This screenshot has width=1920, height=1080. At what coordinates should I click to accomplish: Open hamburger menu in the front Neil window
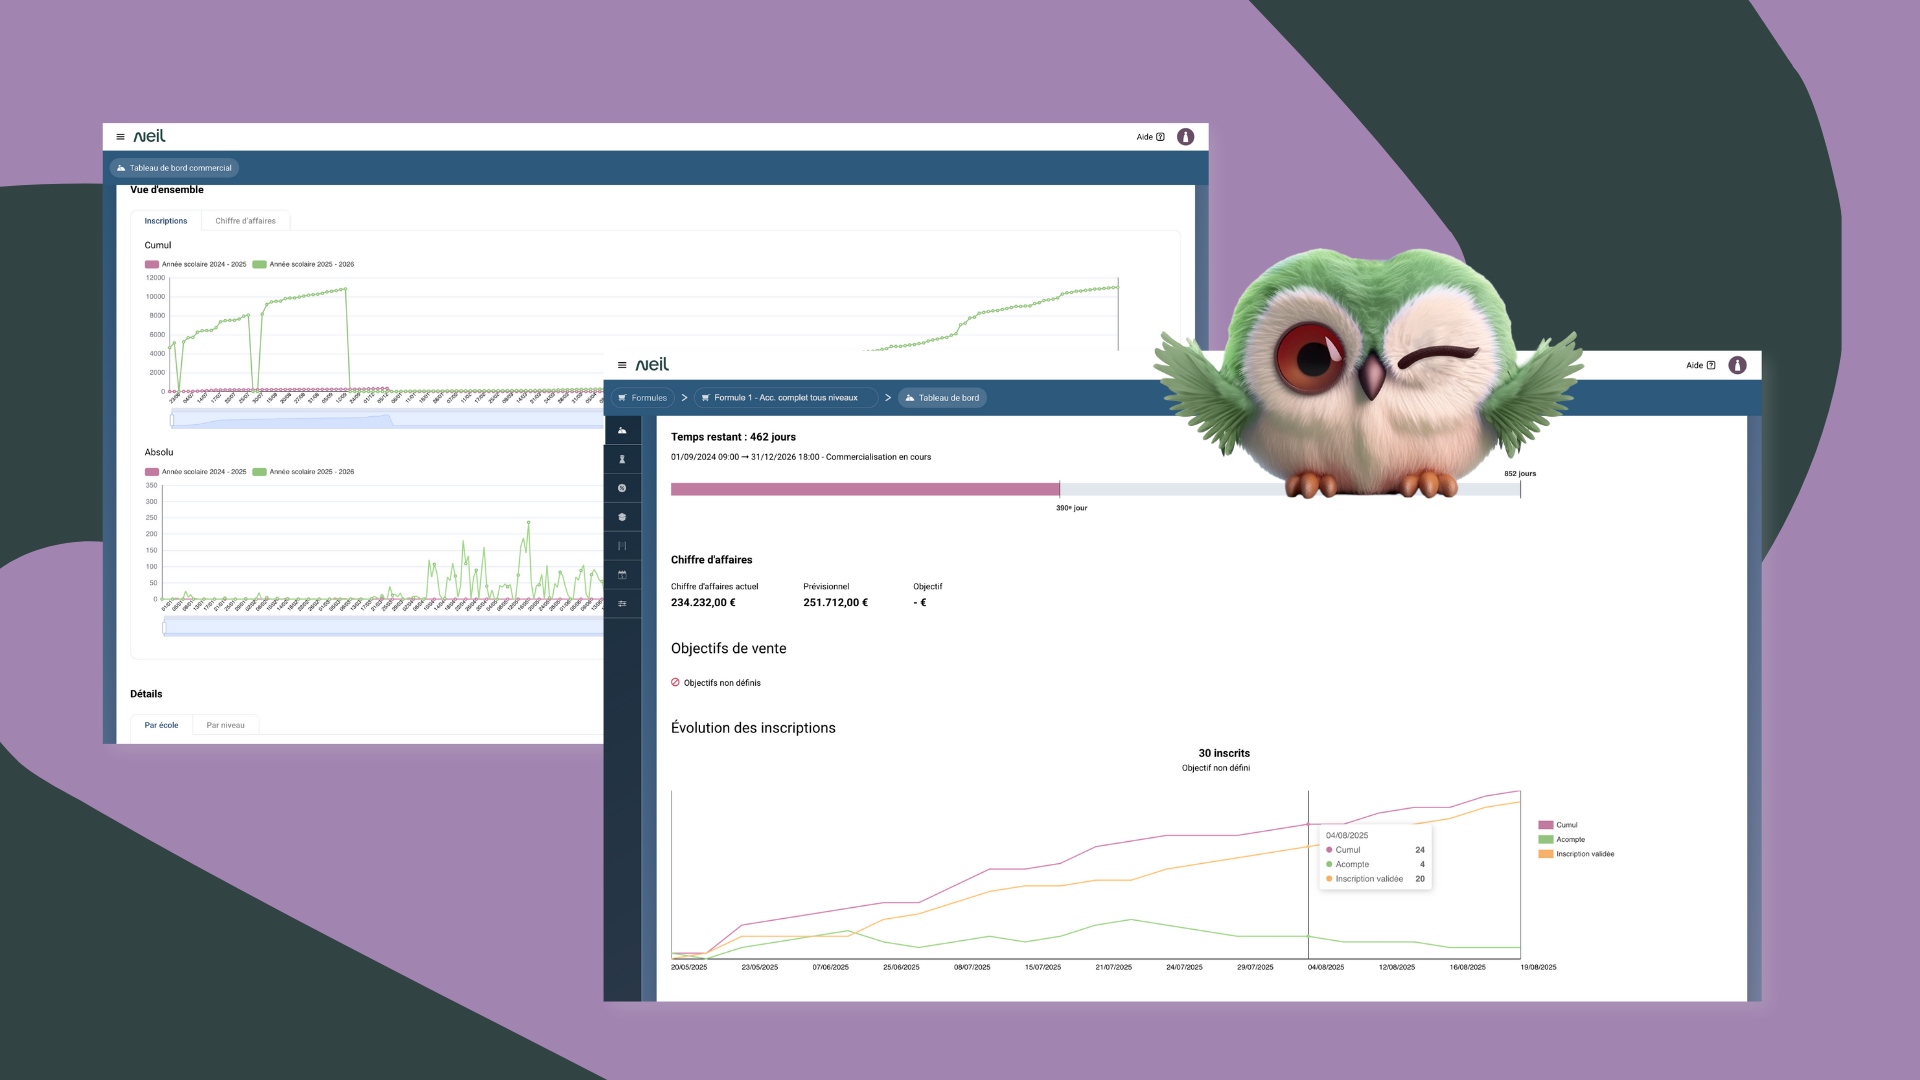pos(622,365)
